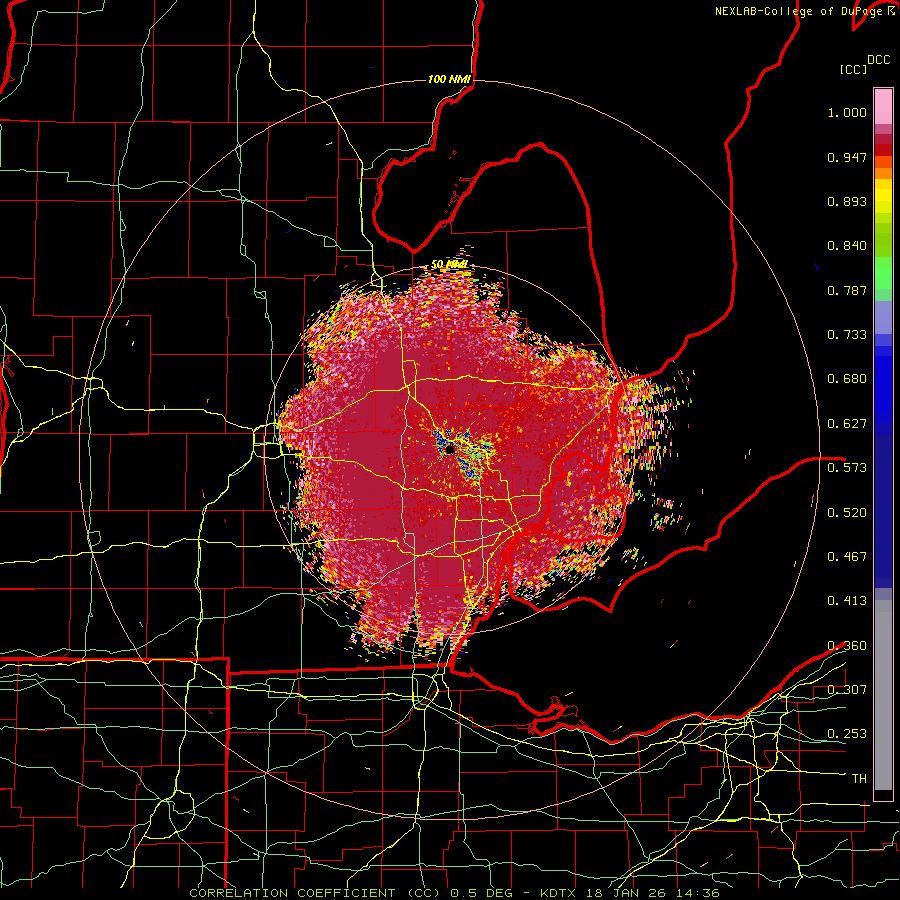Click the KDTX radar site center dot
This screenshot has height=900, width=900.
[x=450, y=448]
